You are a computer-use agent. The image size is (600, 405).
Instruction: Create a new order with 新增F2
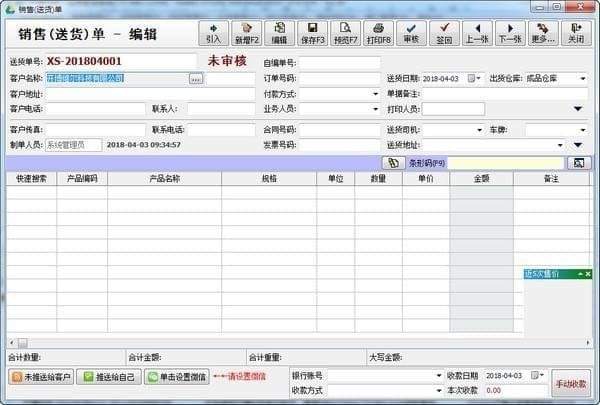pyautogui.click(x=247, y=33)
